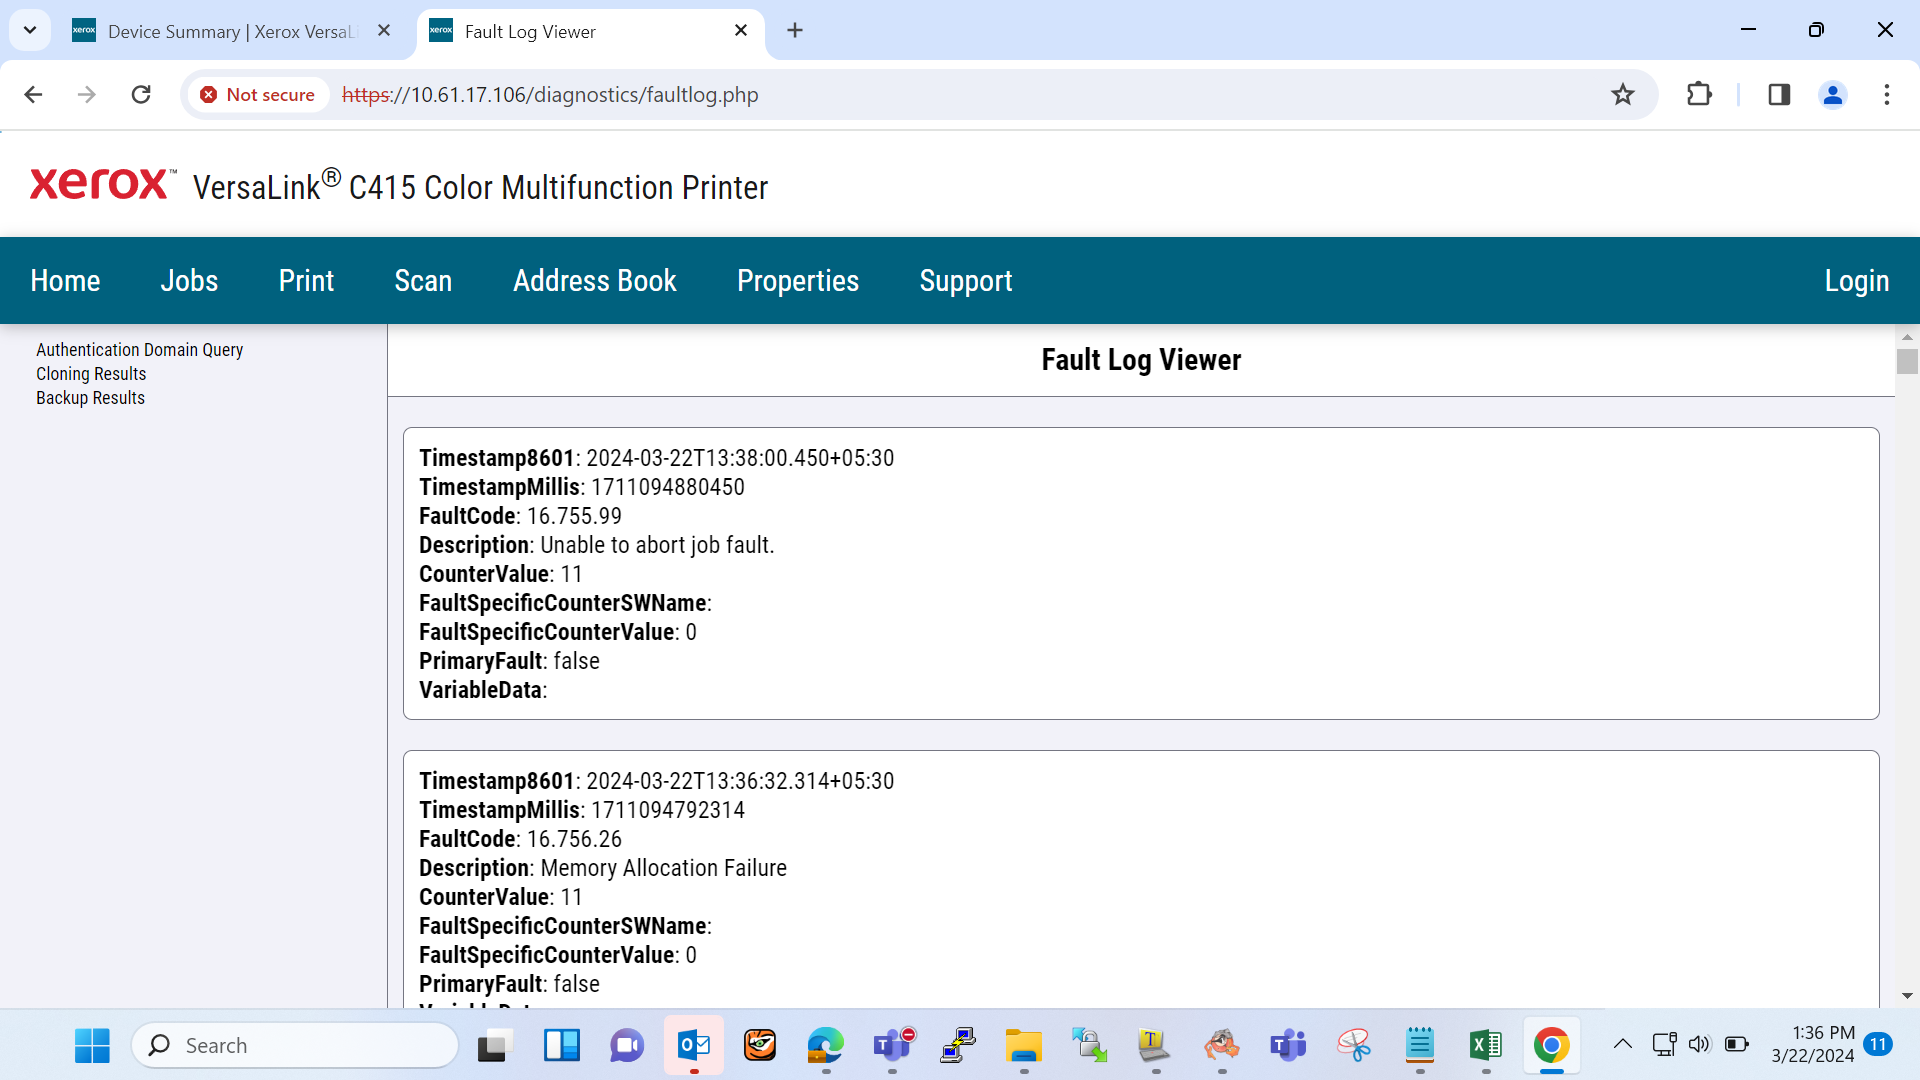
Task: Open Excel from the taskbar
Action: click(x=1485, y=1045)
